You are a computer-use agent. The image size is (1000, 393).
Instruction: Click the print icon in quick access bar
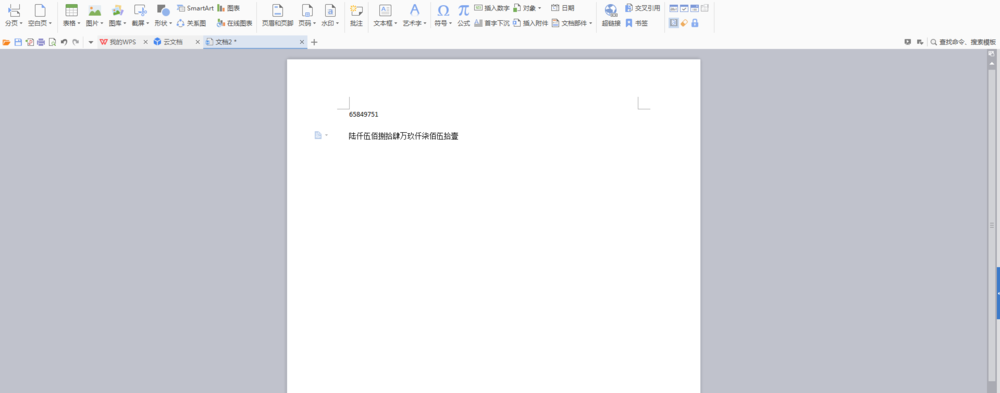click(x=41, y=42)
